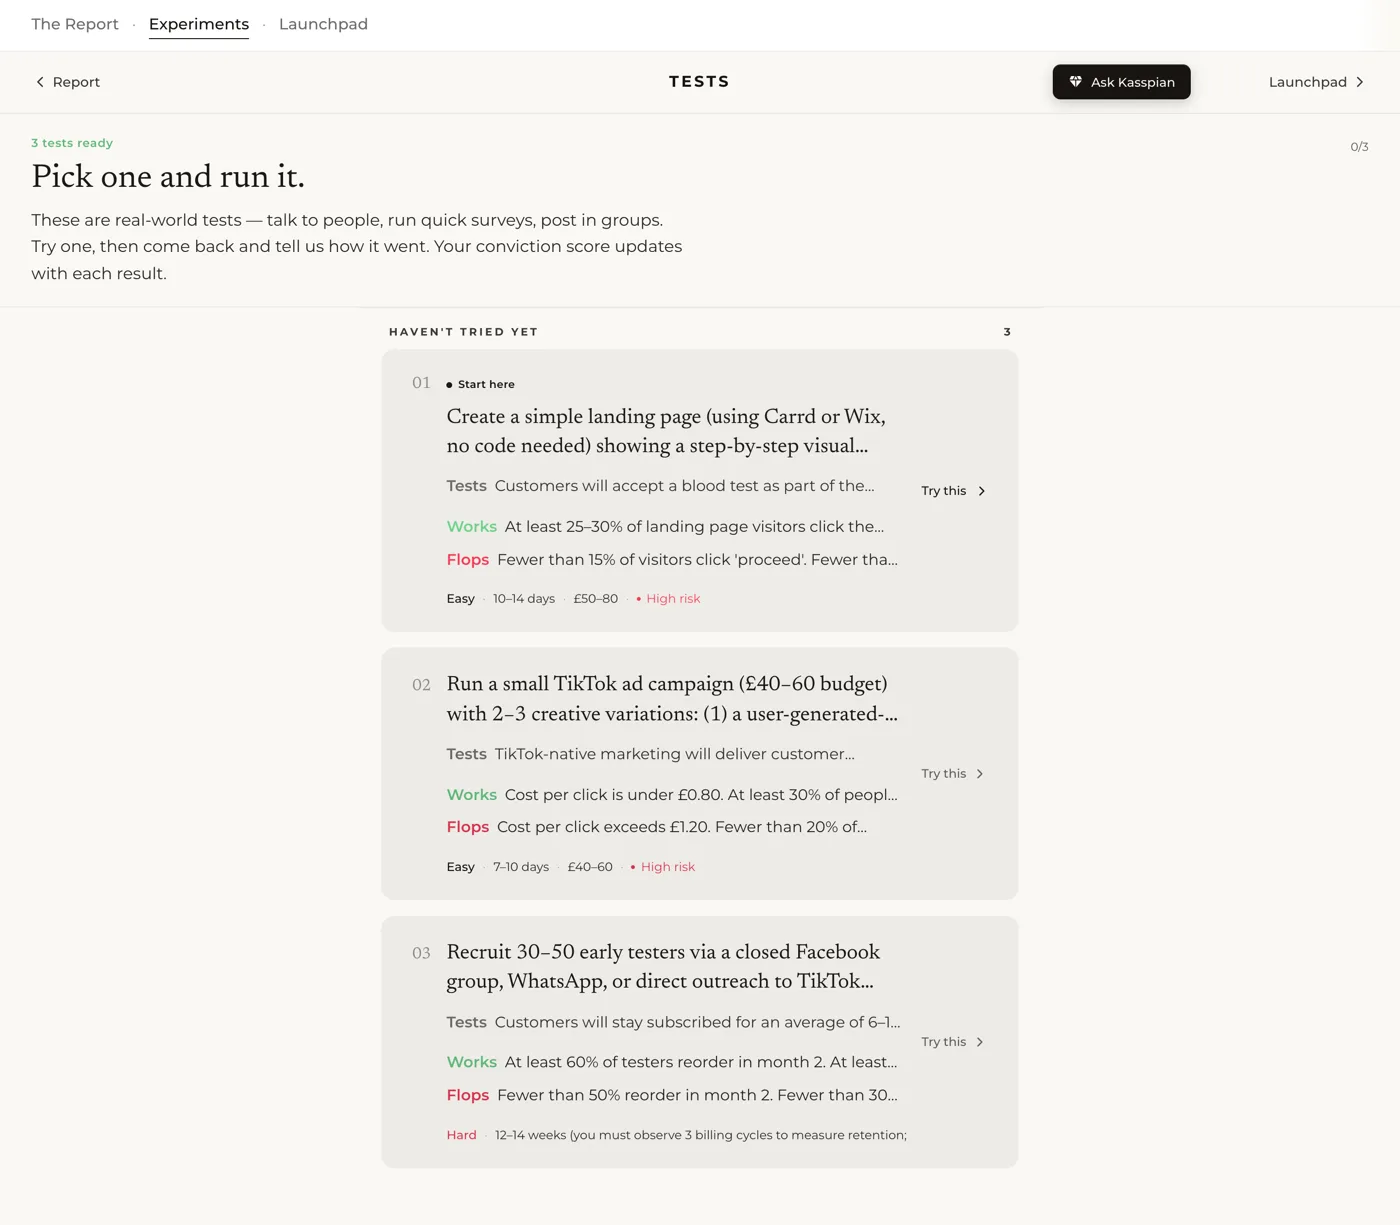Click Works line about 25–30% of visitors

[665, 527]
